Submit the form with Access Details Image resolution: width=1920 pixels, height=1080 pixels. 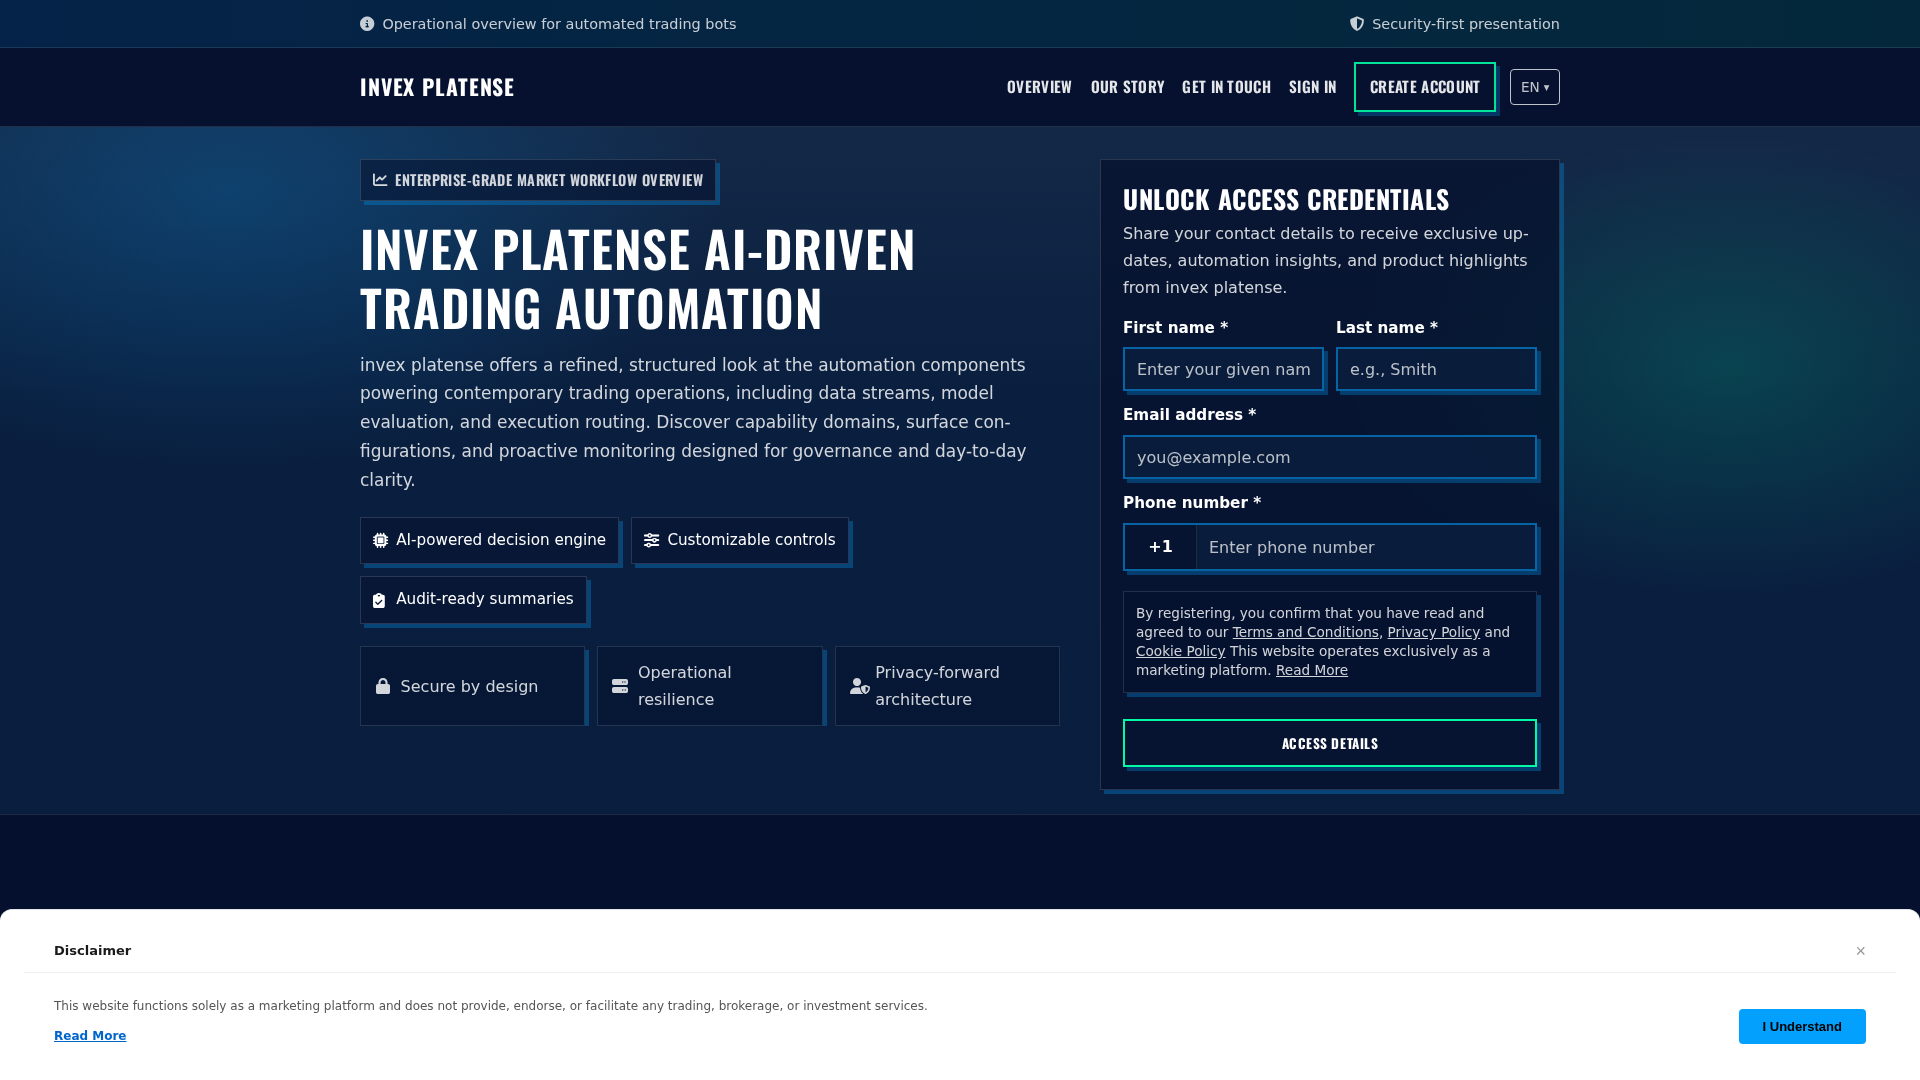pos(1330,743)
